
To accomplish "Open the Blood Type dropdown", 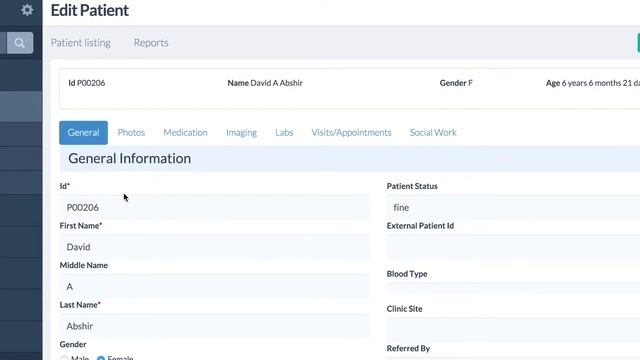I will [513, 289].
